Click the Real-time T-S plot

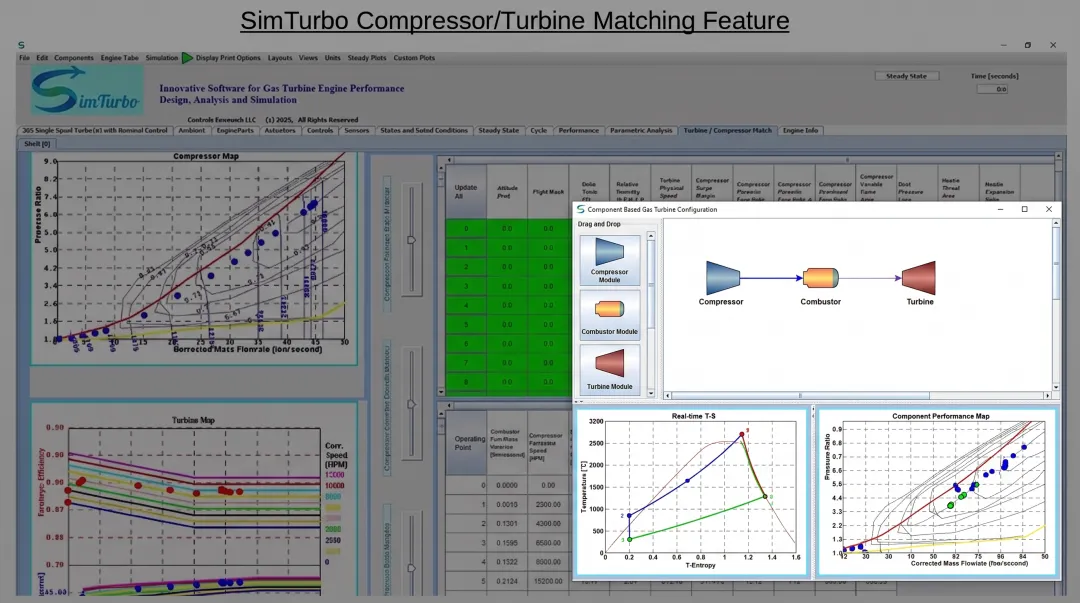[692, 492]
